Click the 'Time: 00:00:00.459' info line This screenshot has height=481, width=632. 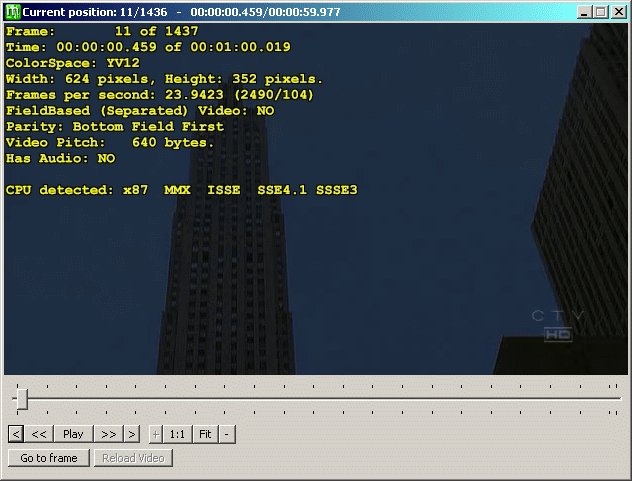point(148,47)
